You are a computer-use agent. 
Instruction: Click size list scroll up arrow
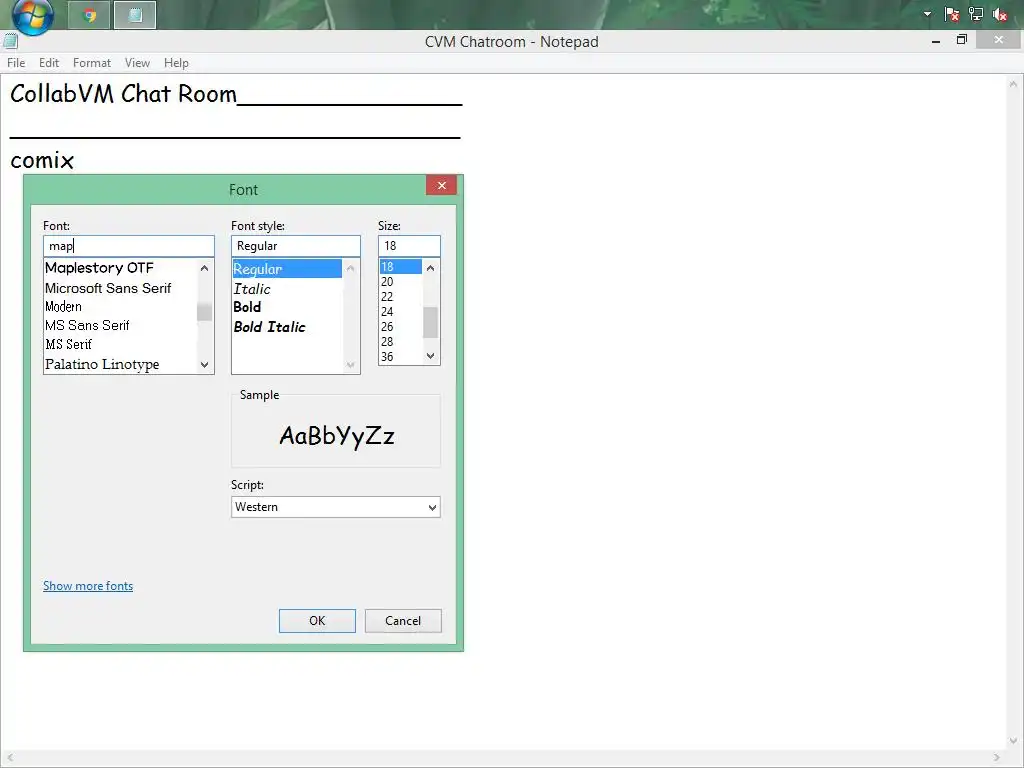(x=430, y=268)
